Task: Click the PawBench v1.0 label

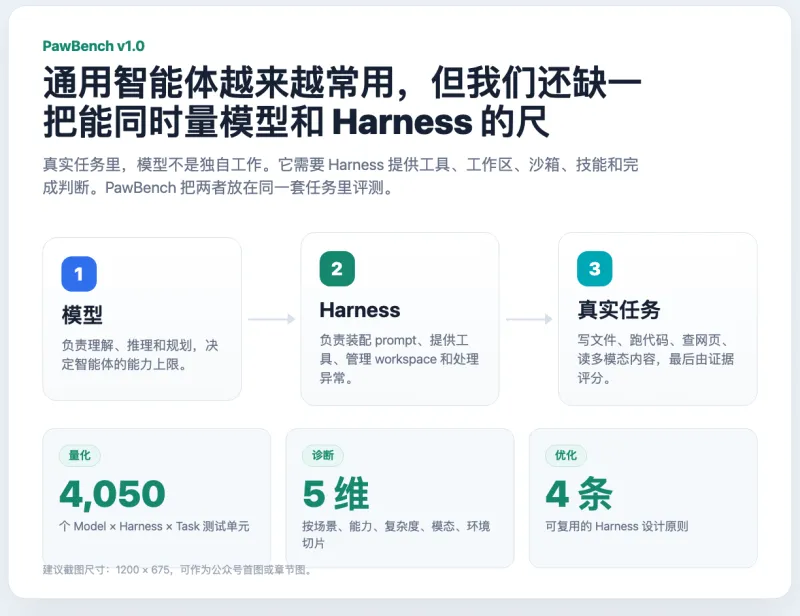Action: pyautogui.click(x=93, y=46)
